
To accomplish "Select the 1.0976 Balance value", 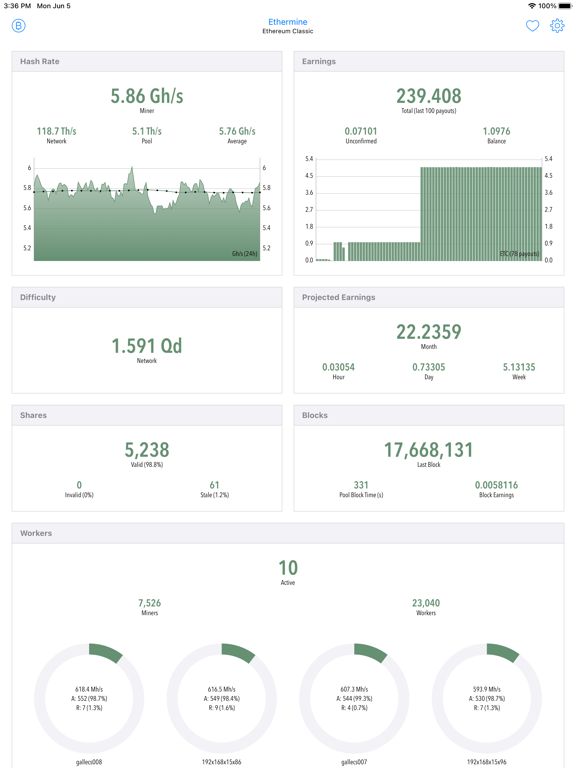I will click(x=496, y=131).
